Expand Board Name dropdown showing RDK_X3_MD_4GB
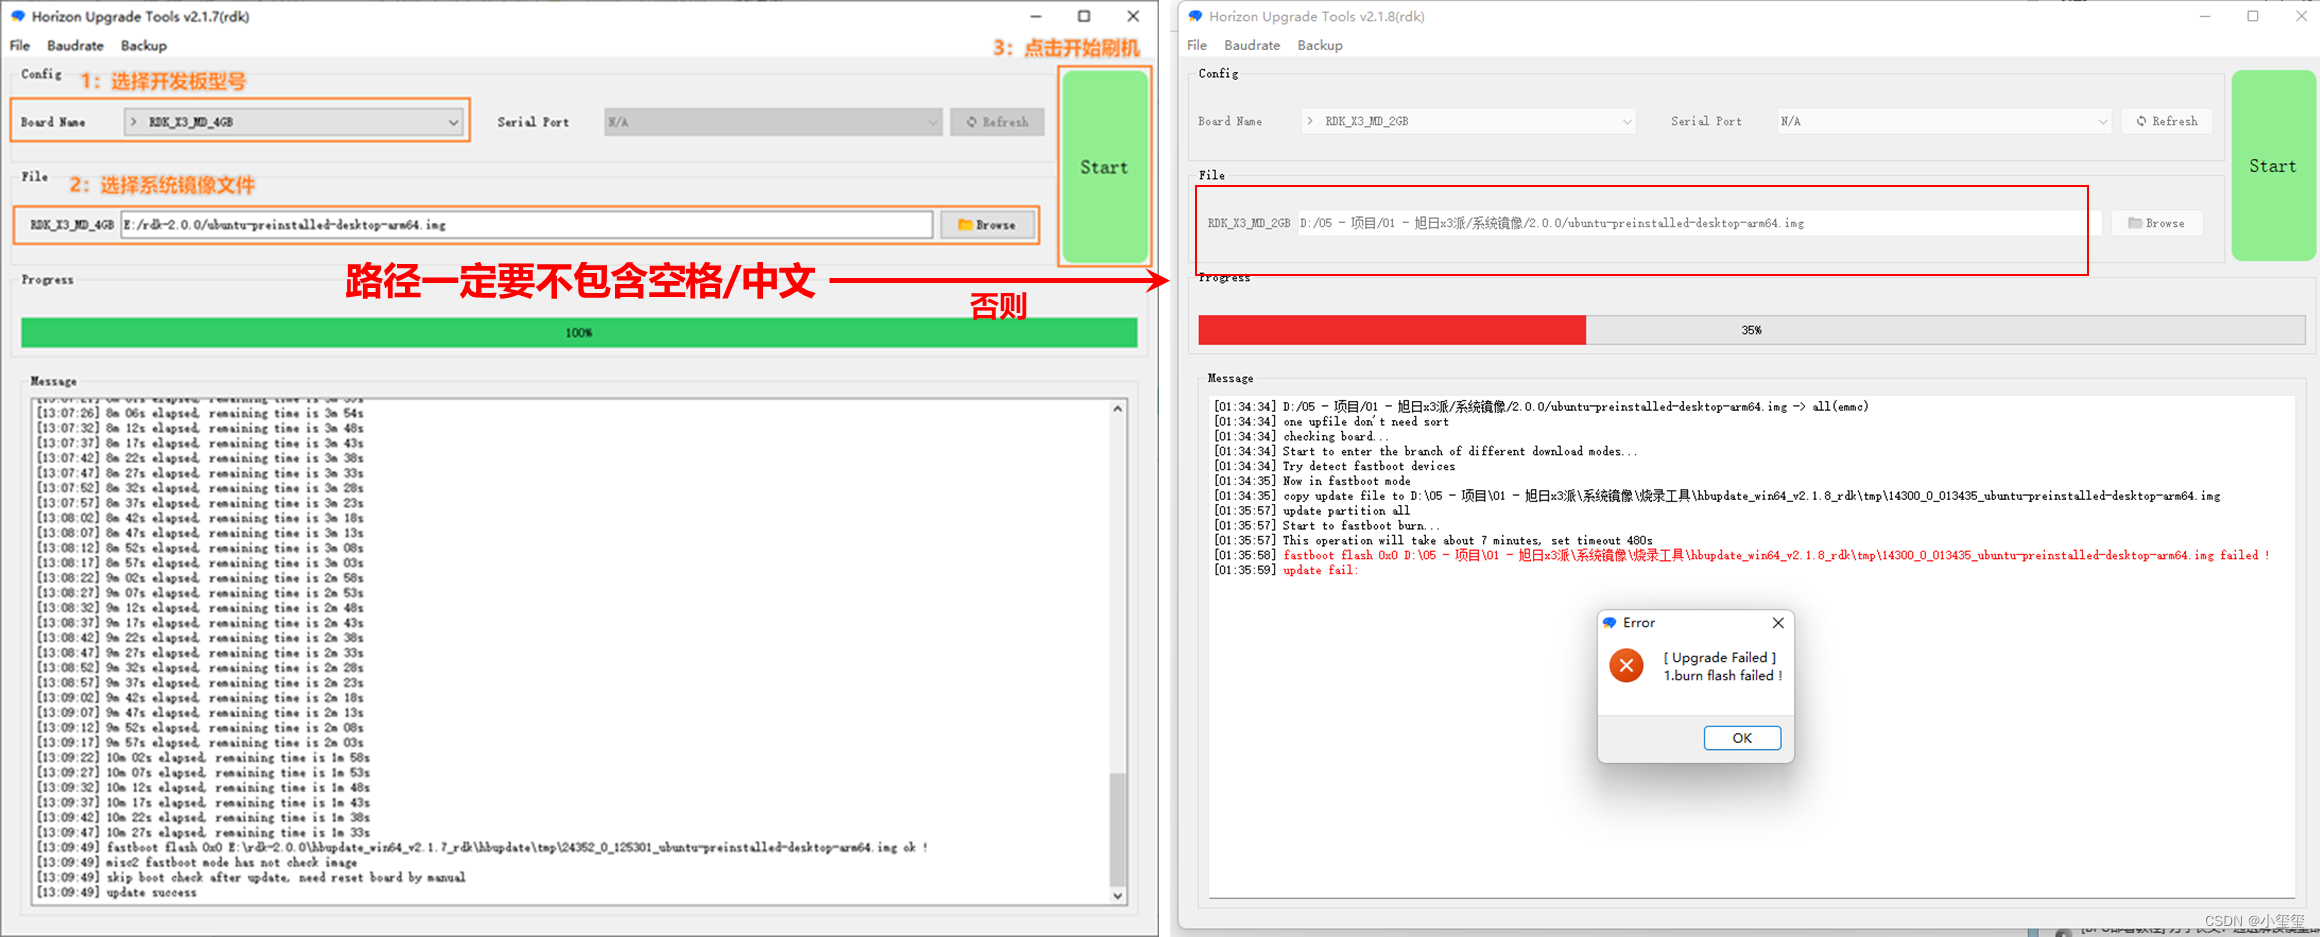 pos(293,122)
